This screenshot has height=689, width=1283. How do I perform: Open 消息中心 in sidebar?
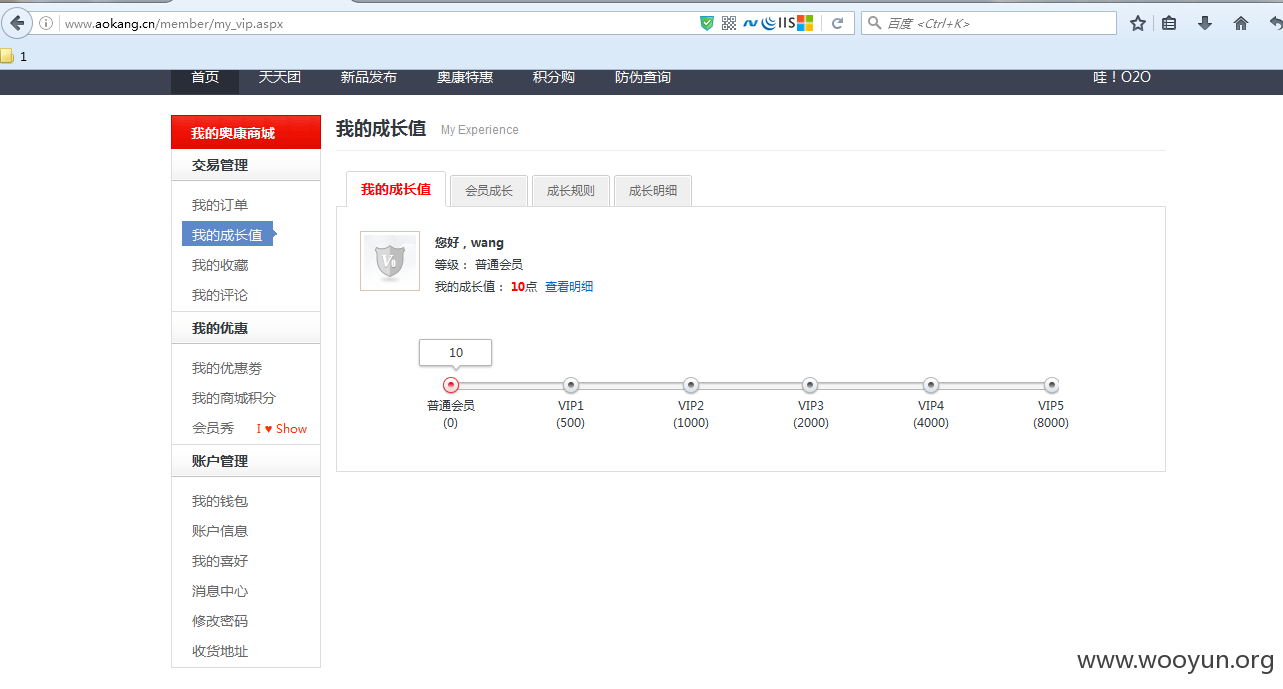click(220, 591)
